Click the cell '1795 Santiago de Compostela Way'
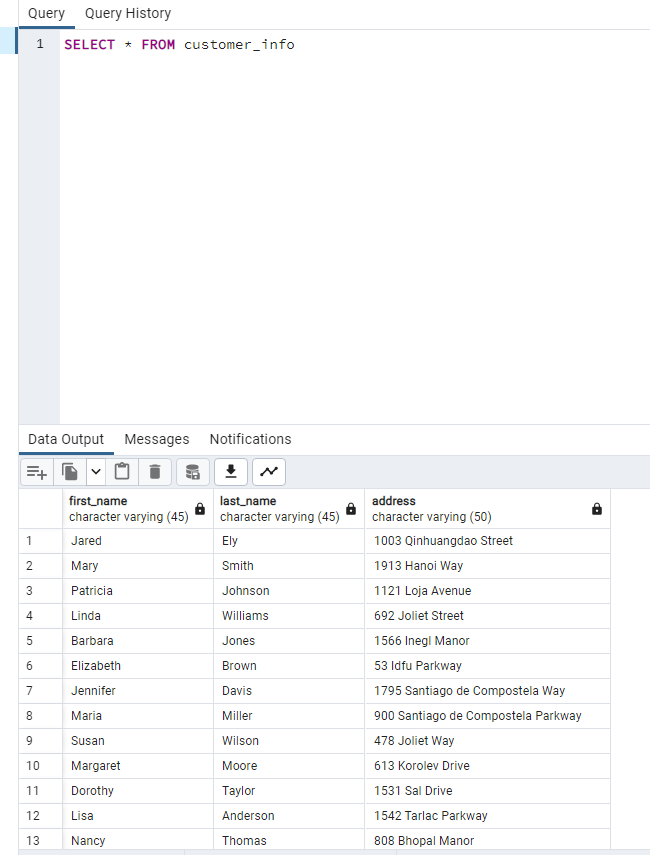Screen dimensions: 650x855 488,691
